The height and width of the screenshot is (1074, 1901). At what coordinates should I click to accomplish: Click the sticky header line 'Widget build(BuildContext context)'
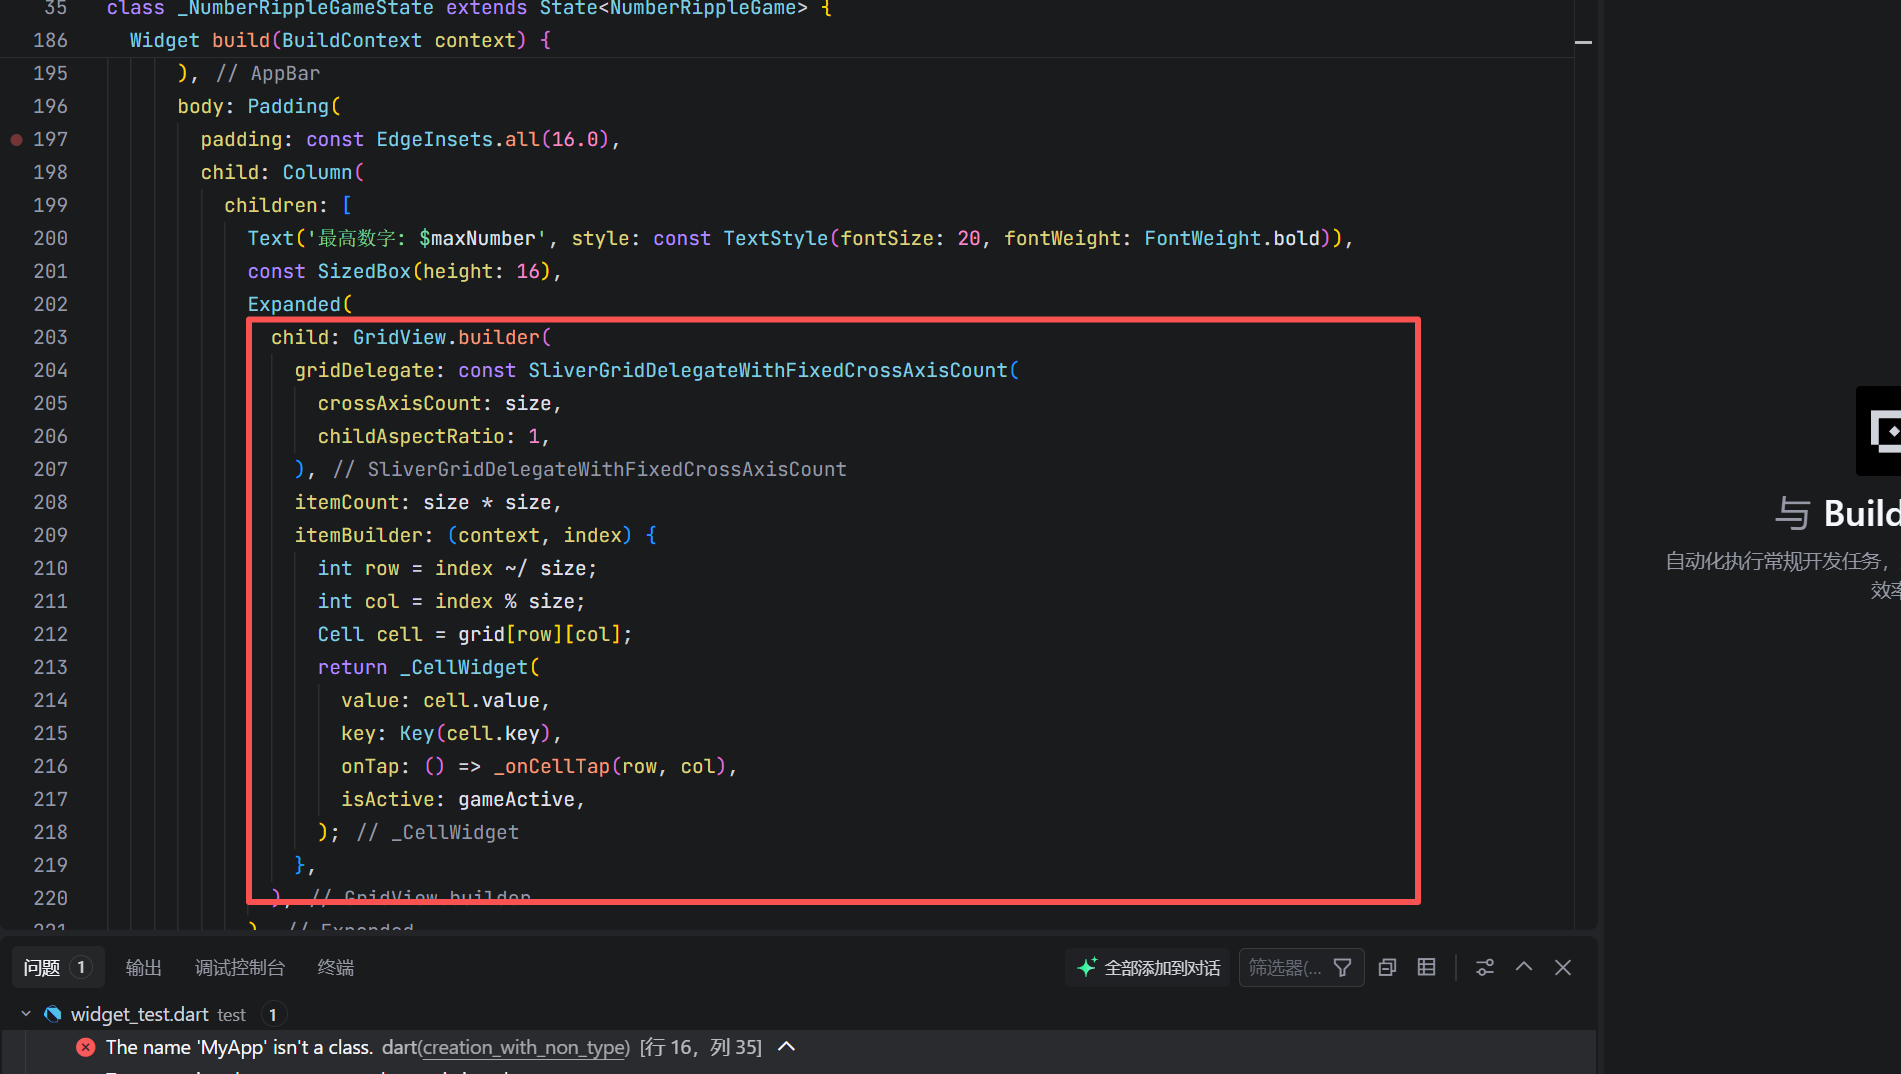[x=340, y=41]
